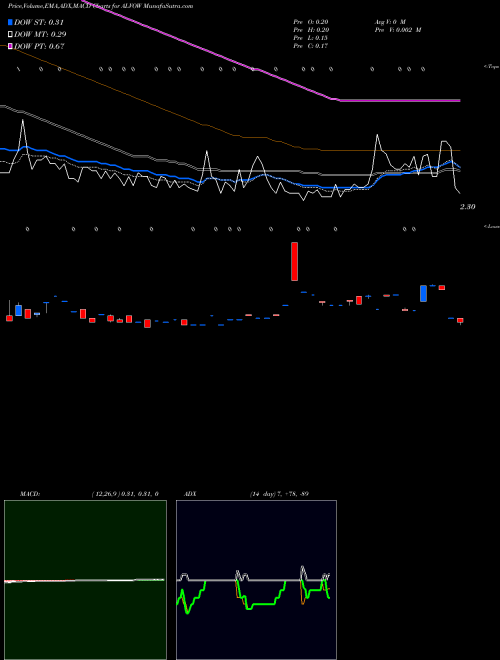
Task: Open the dark blue ADX chart panel
Action: coord(256,580)
